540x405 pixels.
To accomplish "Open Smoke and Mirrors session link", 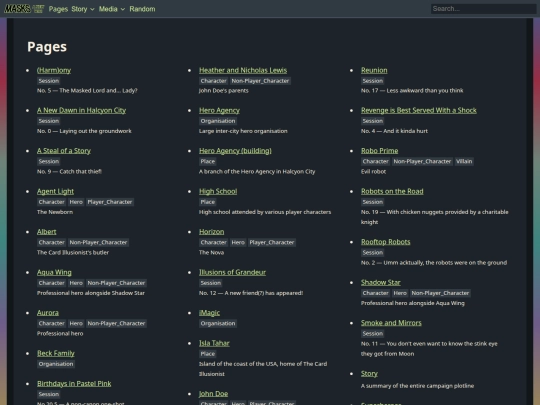I will [391, 323].
